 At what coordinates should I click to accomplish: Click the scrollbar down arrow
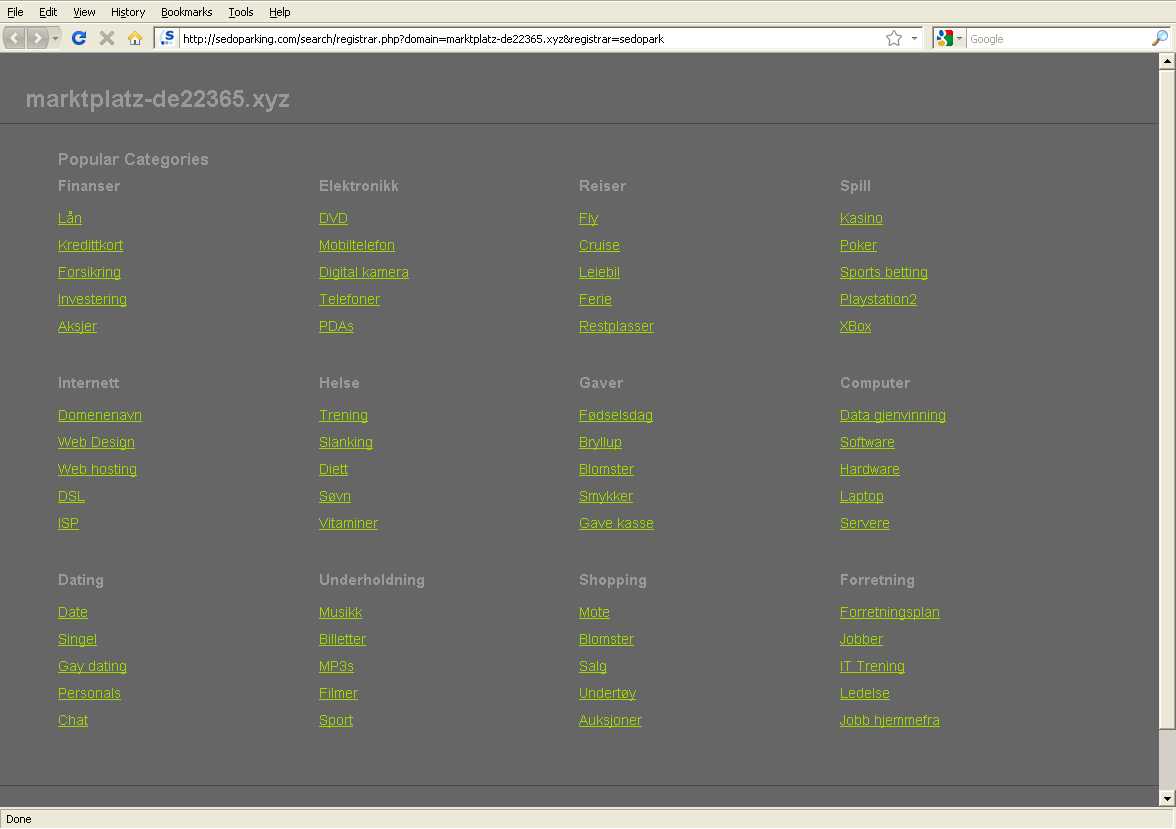[x=1166, y=798]
